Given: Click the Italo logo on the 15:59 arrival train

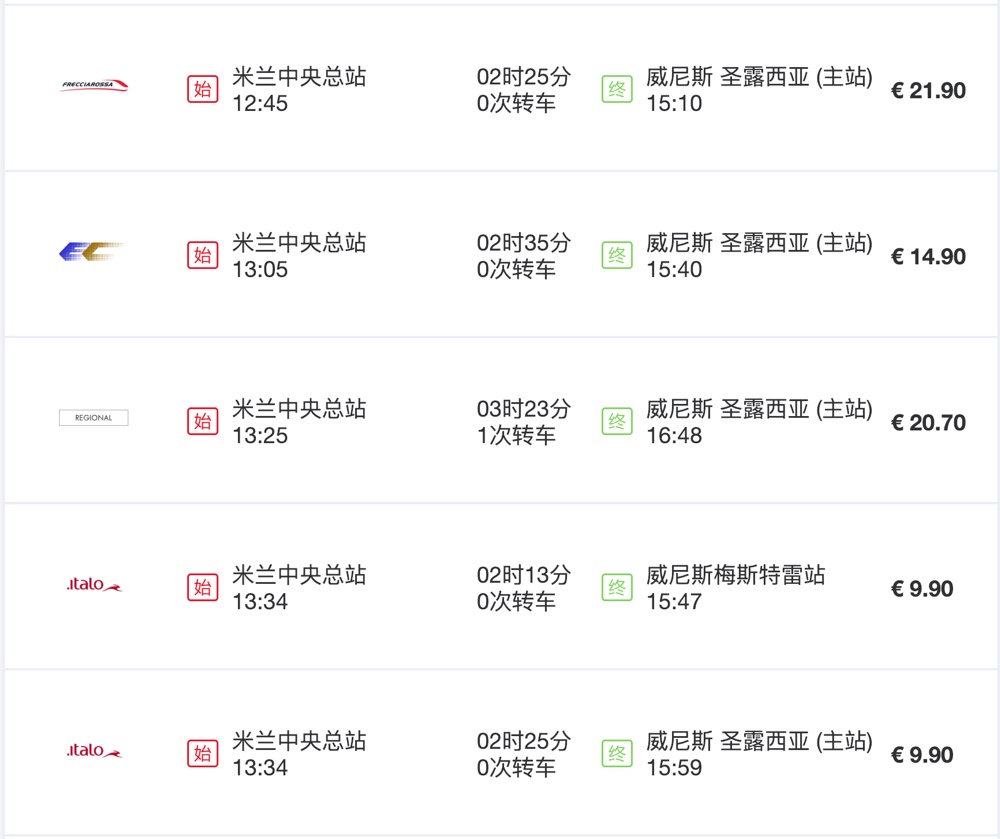Looking at the screenshot, I should (x=94, y=751).
